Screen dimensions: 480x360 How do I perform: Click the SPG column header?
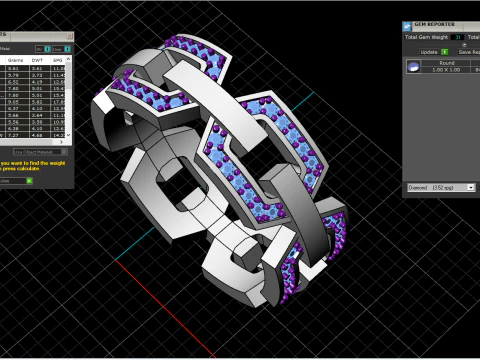58,60
